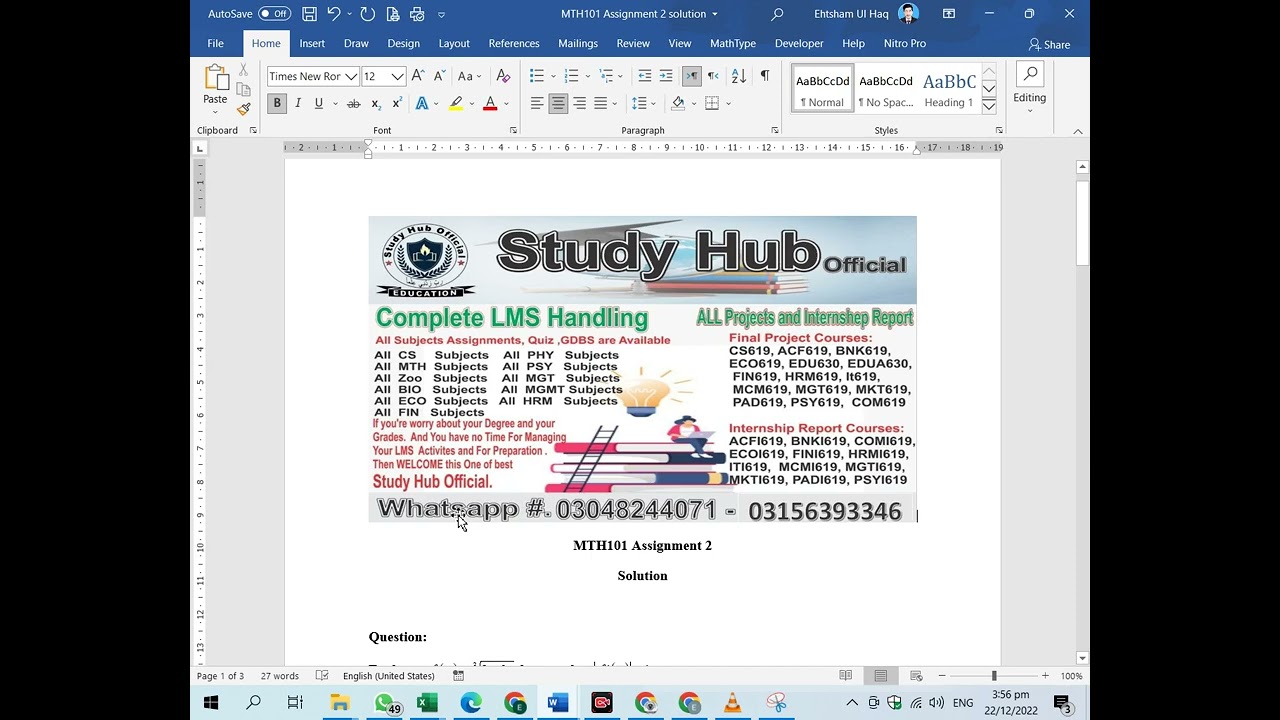Apply red font color
Viewport: 1280px width, 720px height.
pyautogui.click(x=490, y=104)
